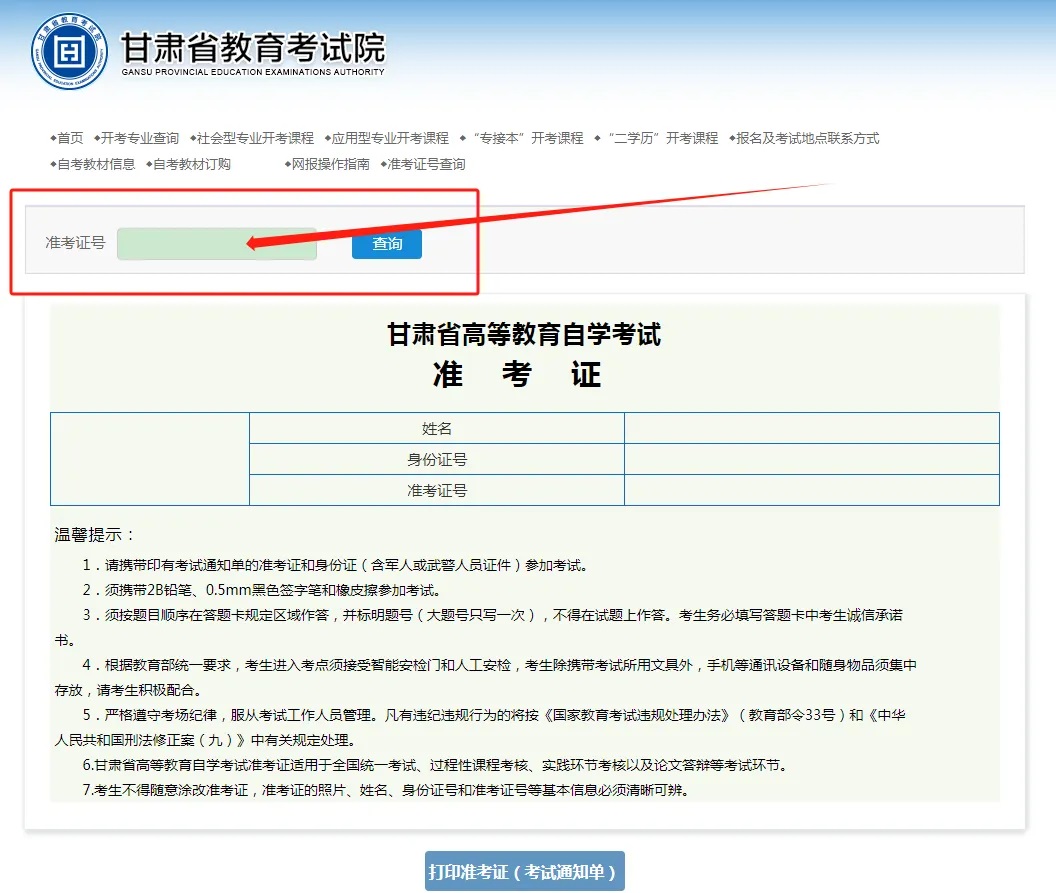This screenshot has width=1056, height=893.
Task: Focus the 准考证号 input field
Action: 217,244
